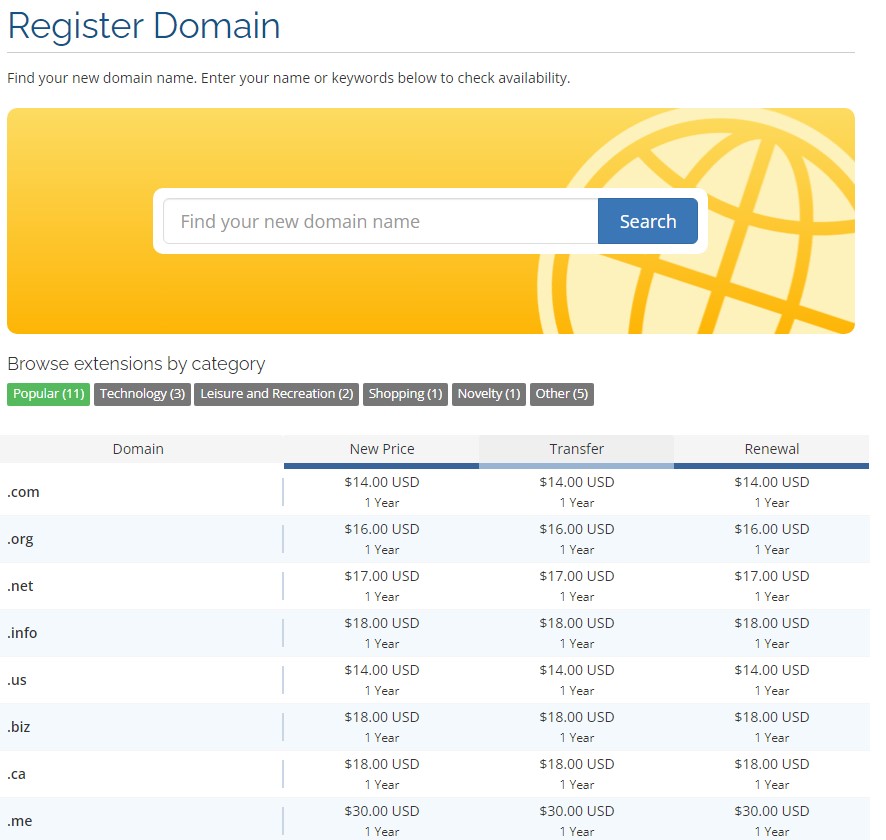Click the domain name search field
886x840 pixels.
coord(380,221)
